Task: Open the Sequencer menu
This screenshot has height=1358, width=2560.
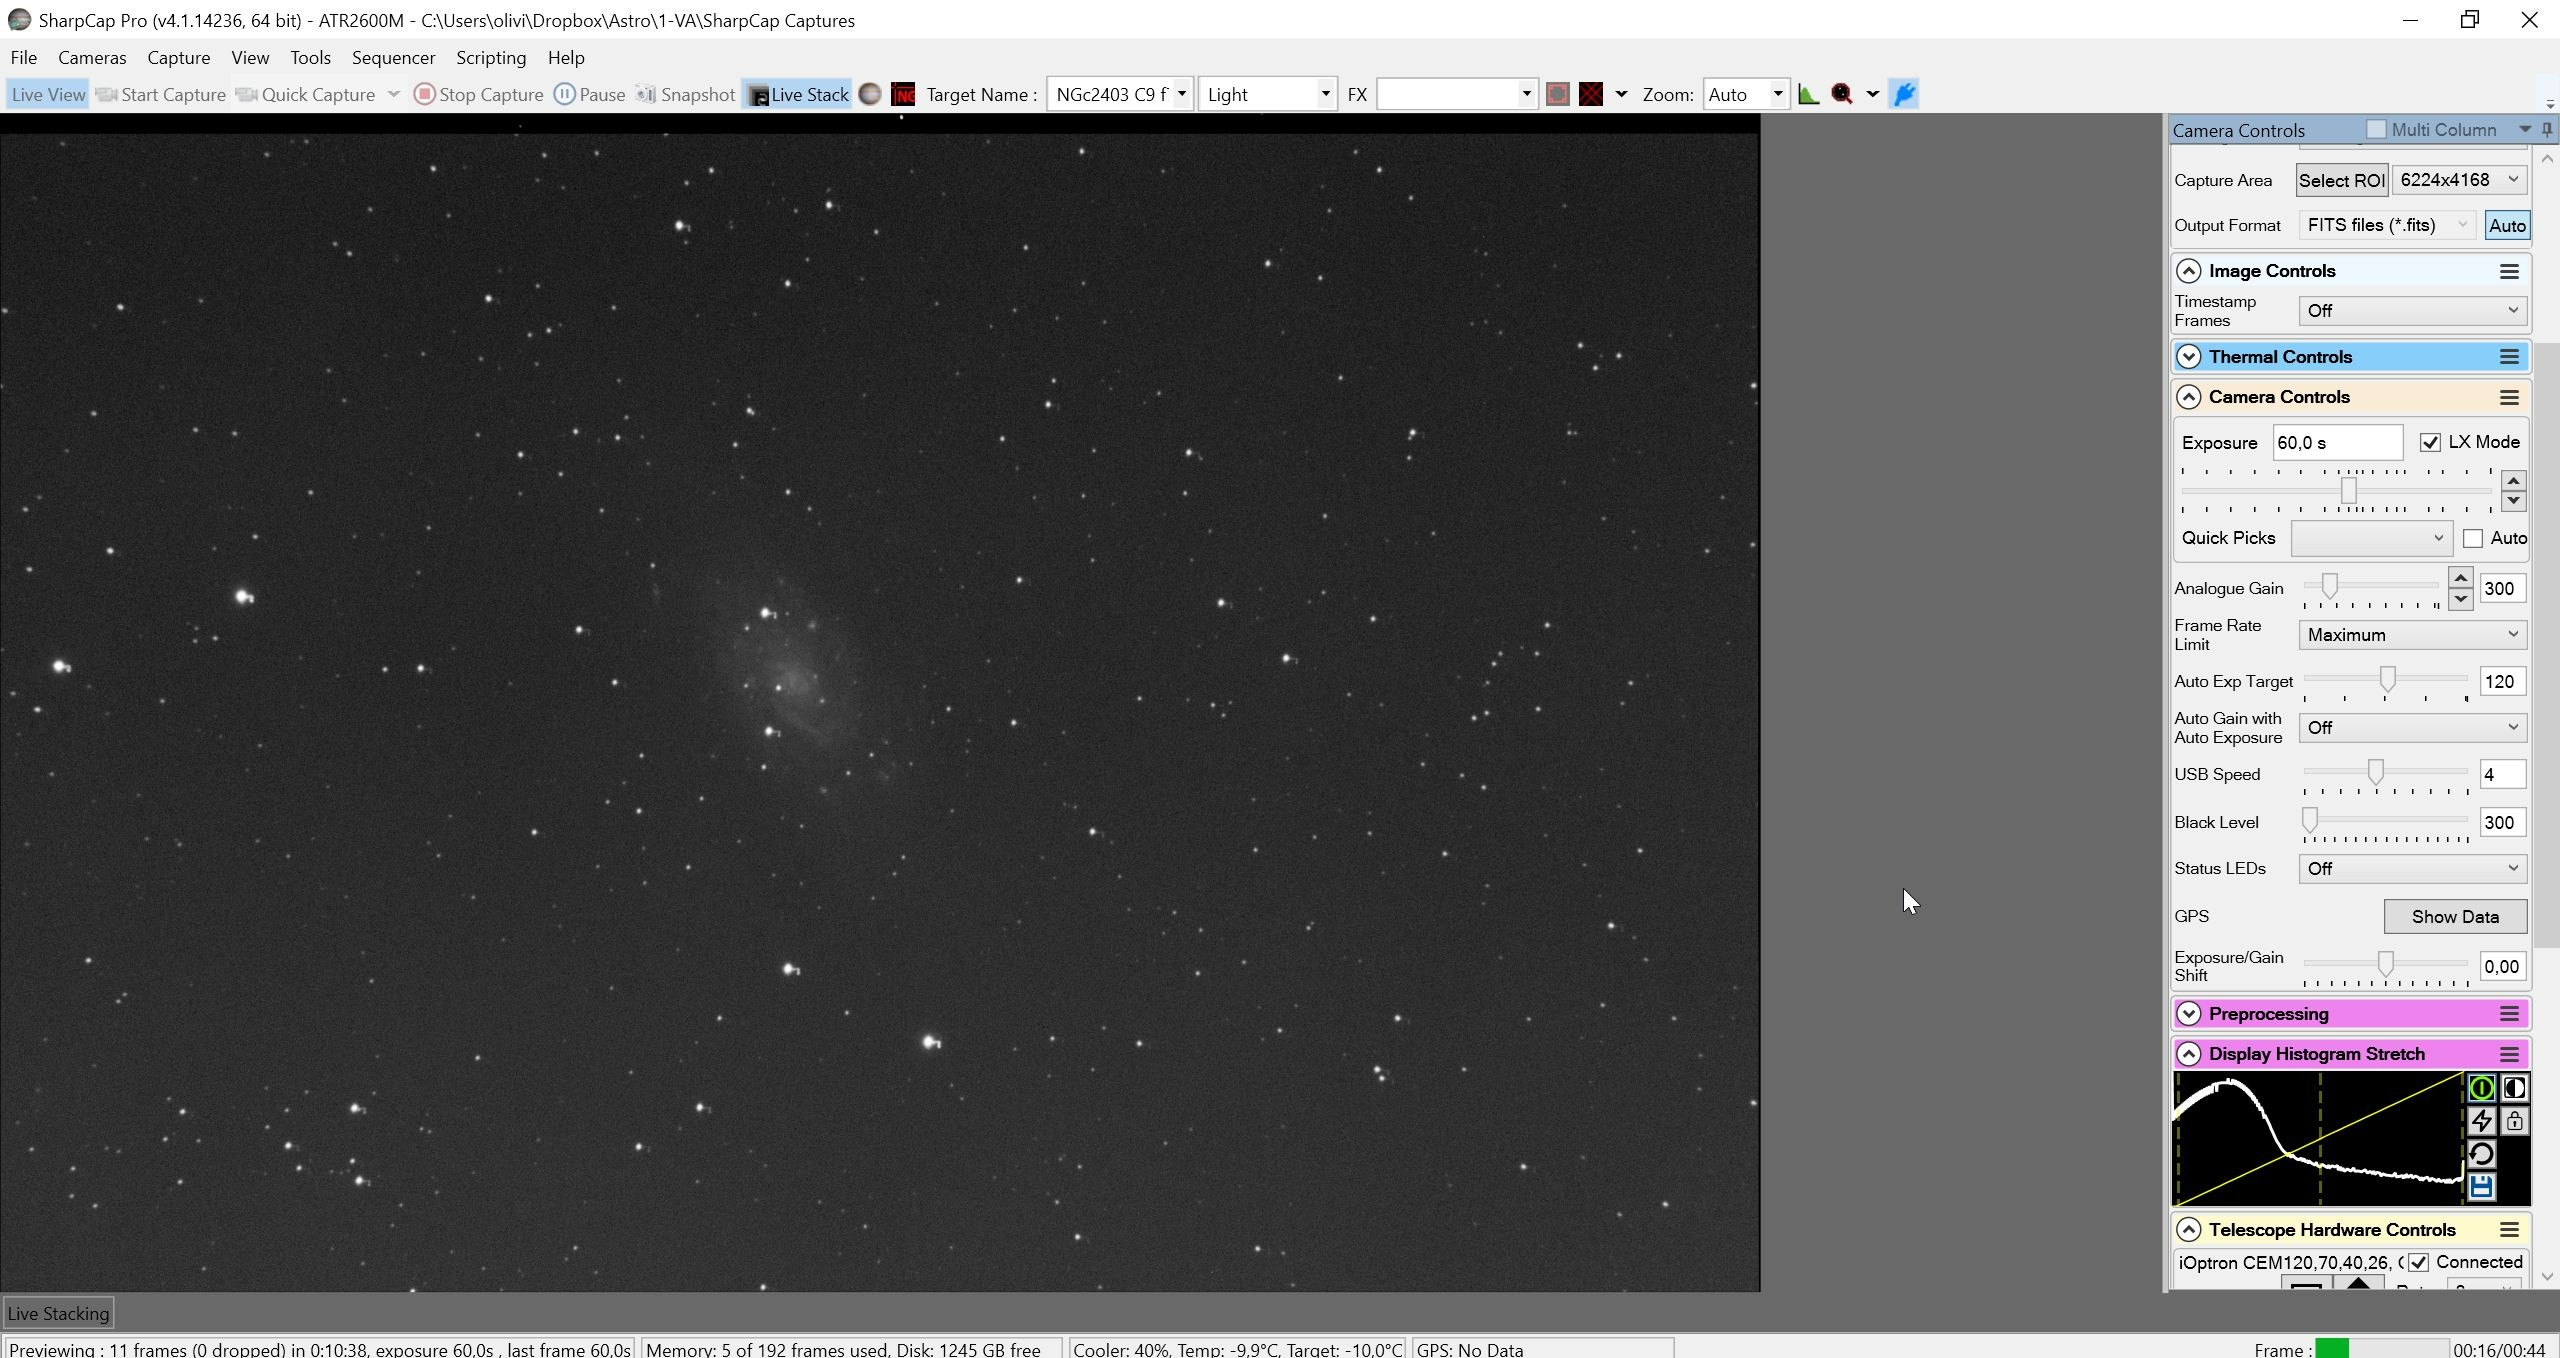Action: pyautogui.click(x=393, y=57)
